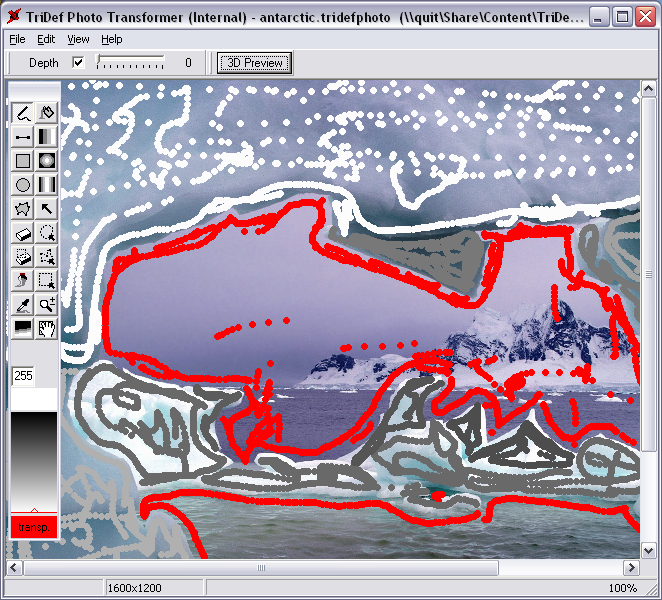Click the 1600x1200 image size text
This screenshot has width=662, height=600.
pos(134,588)
